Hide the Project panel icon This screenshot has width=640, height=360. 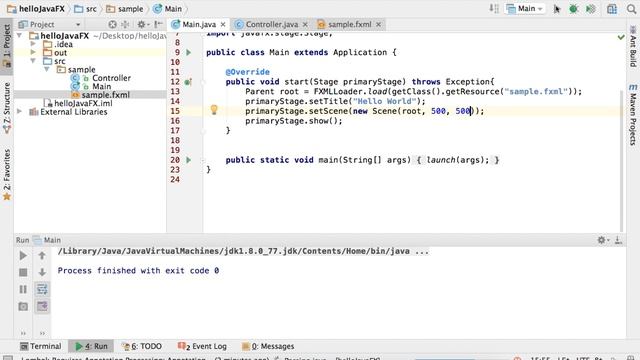pyautogui.click(x=158, y=24)
